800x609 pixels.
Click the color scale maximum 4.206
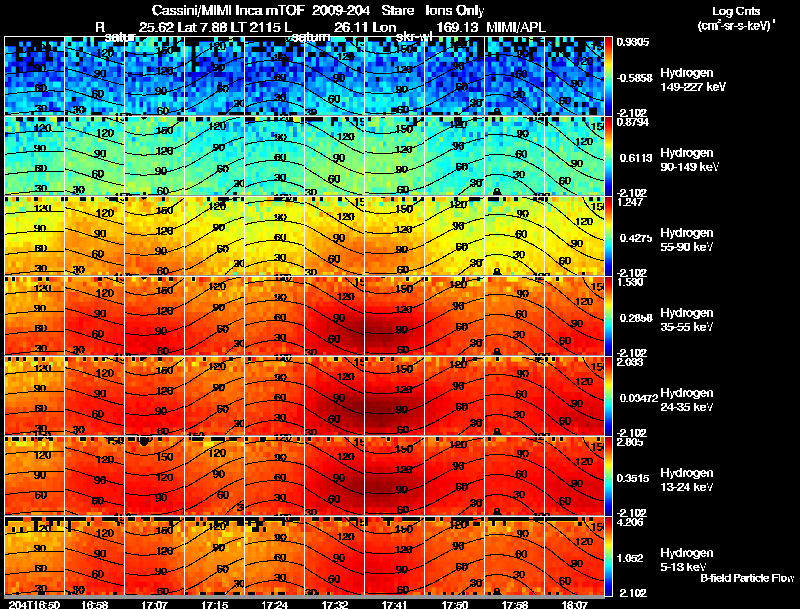click(630, 523)
